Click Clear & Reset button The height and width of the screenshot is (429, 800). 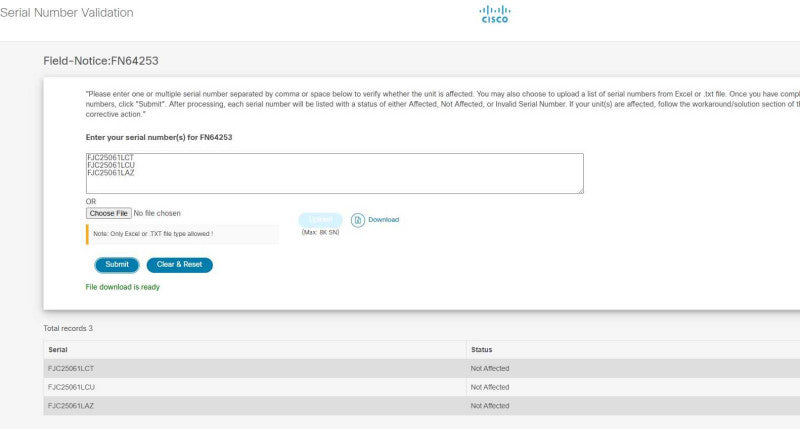(x=180, y=265)
